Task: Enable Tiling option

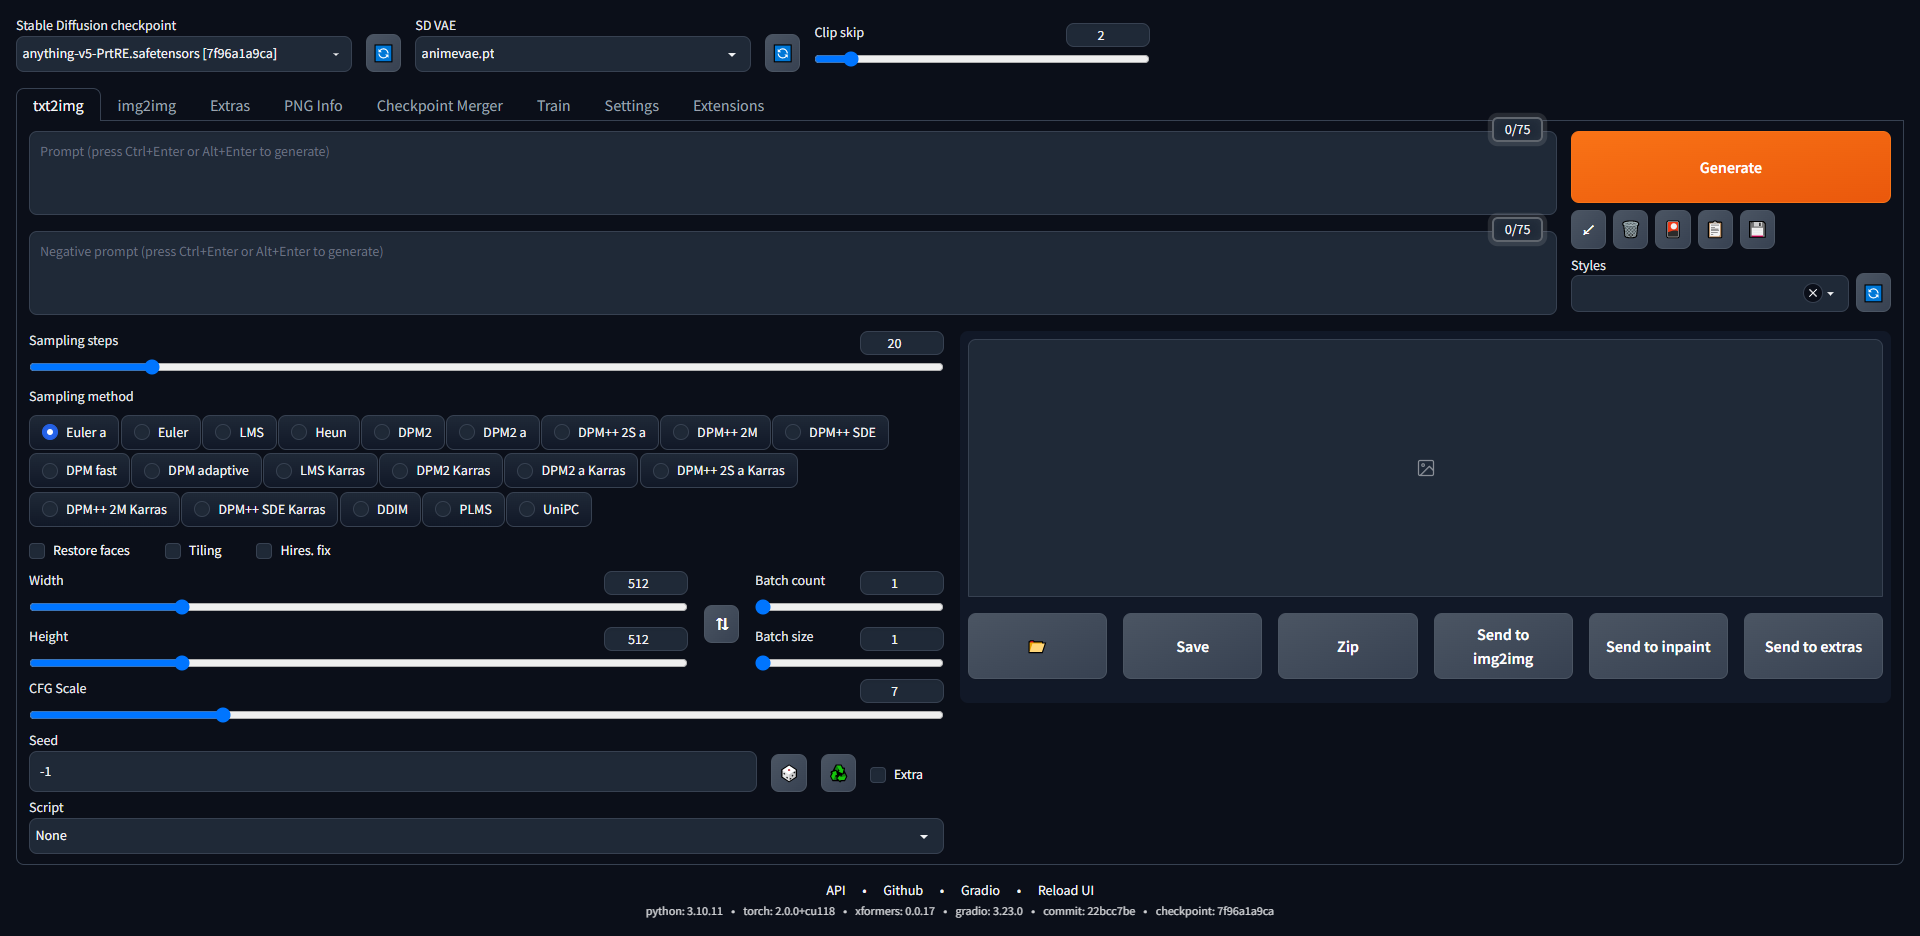Action: [x=173, y=551]
